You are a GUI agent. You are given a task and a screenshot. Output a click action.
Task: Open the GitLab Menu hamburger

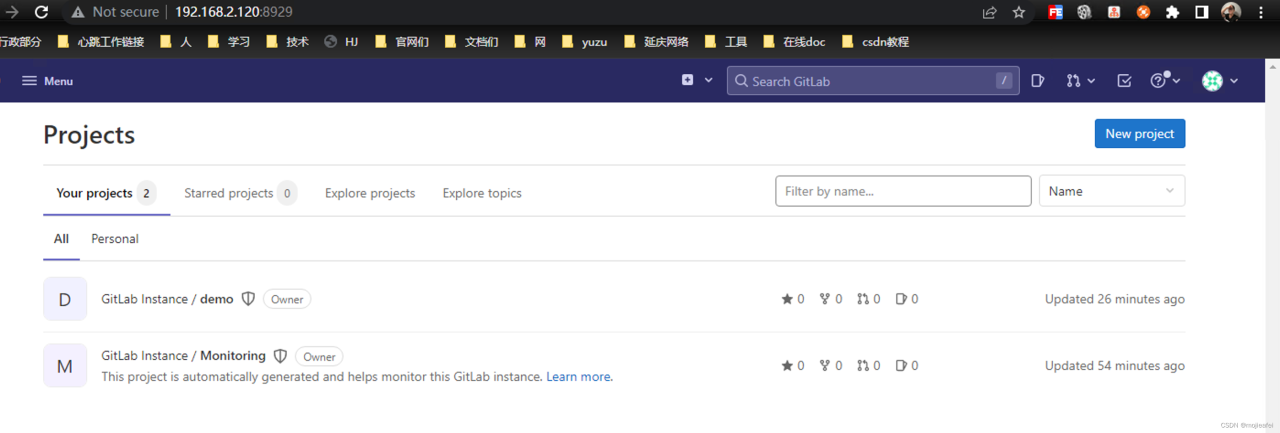47,81
